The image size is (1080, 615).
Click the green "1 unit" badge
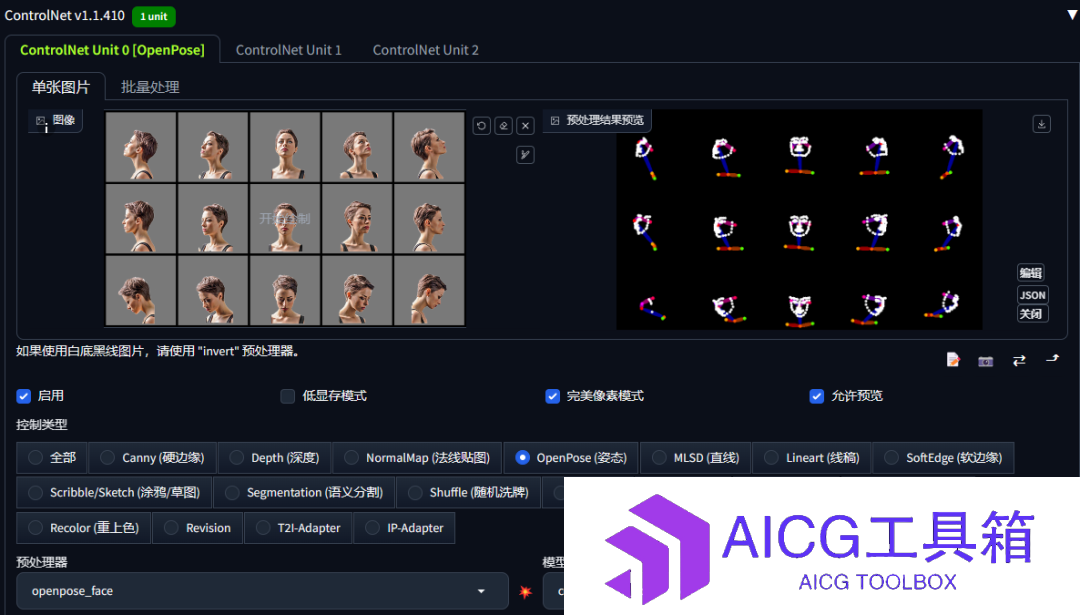click(154, 17)
